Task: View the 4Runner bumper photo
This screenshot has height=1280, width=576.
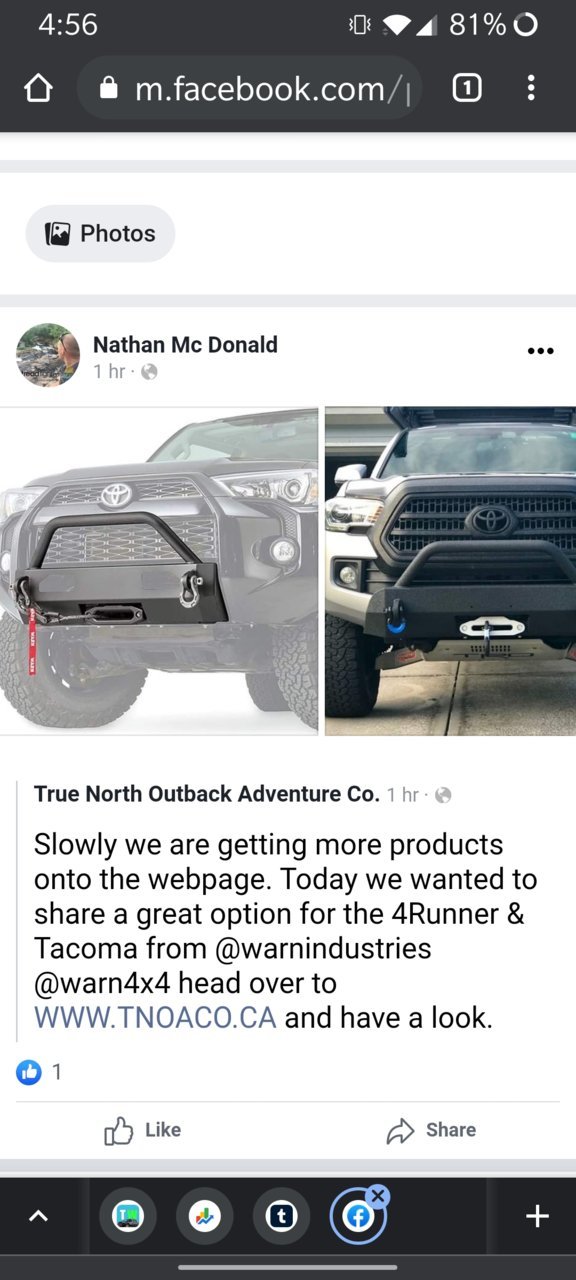Action: click(x=159, y=571)
